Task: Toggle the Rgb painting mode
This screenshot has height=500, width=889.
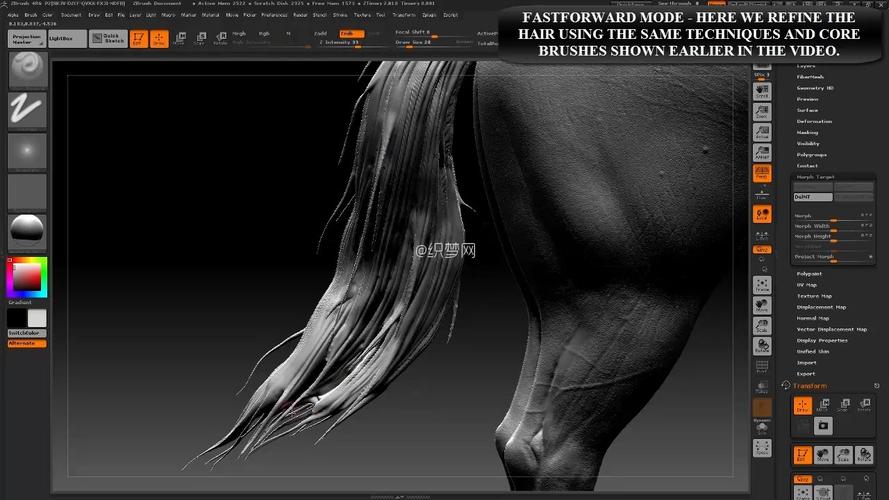Action: coord(264,33)
